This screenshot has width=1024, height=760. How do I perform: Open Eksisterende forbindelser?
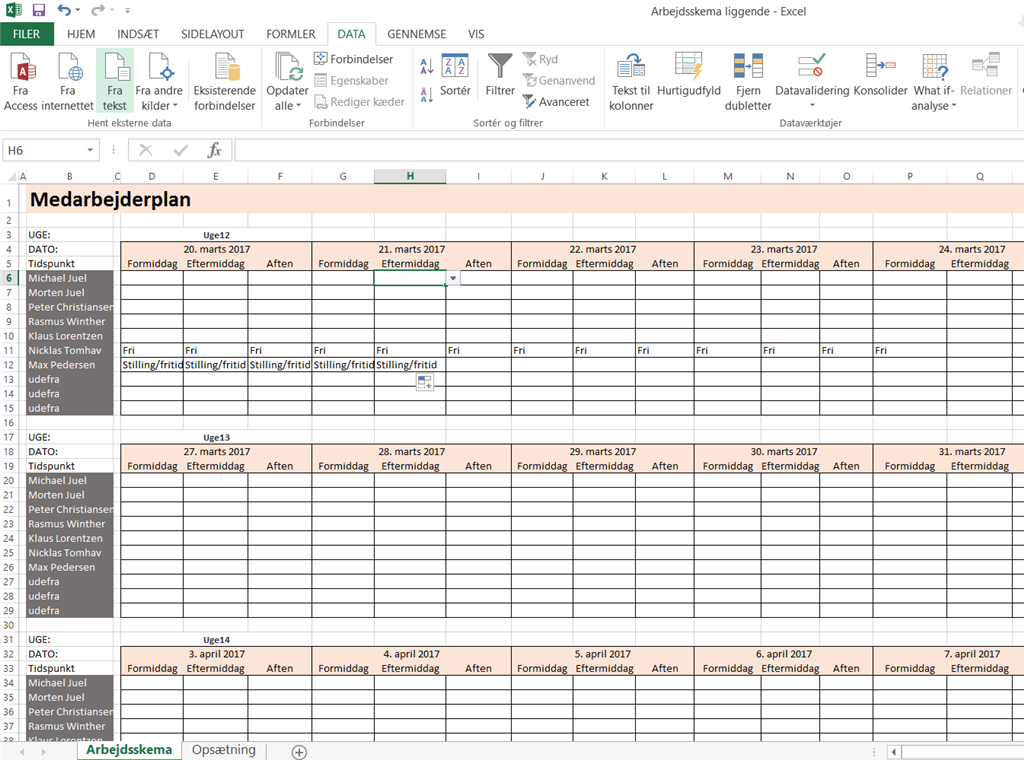(x=224, y=82)
